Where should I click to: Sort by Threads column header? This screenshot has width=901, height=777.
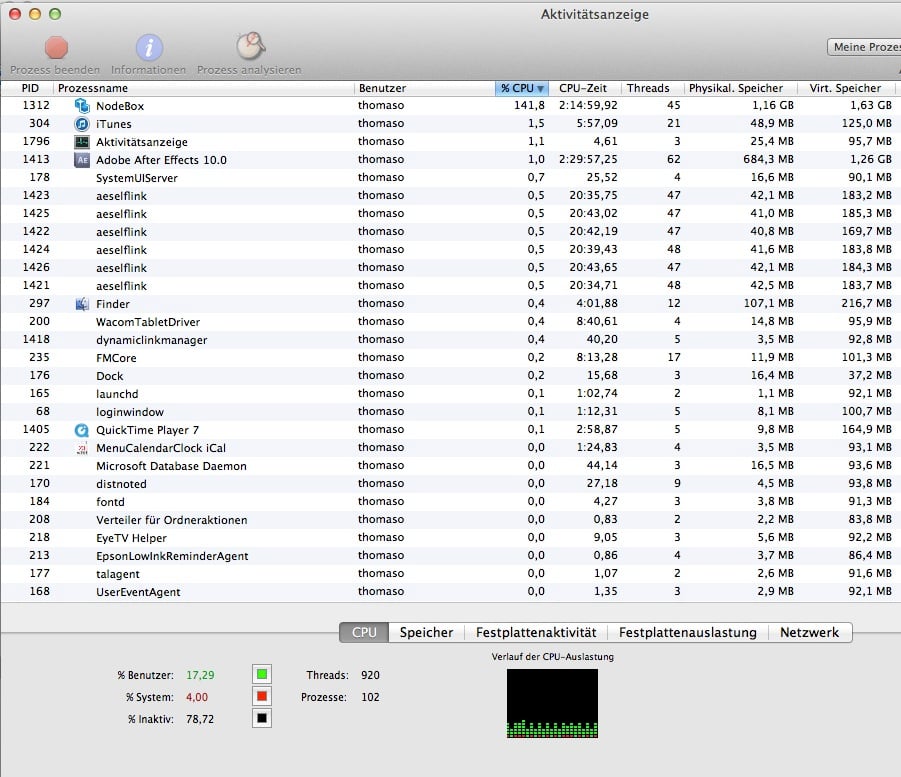[x=653, y=88]
